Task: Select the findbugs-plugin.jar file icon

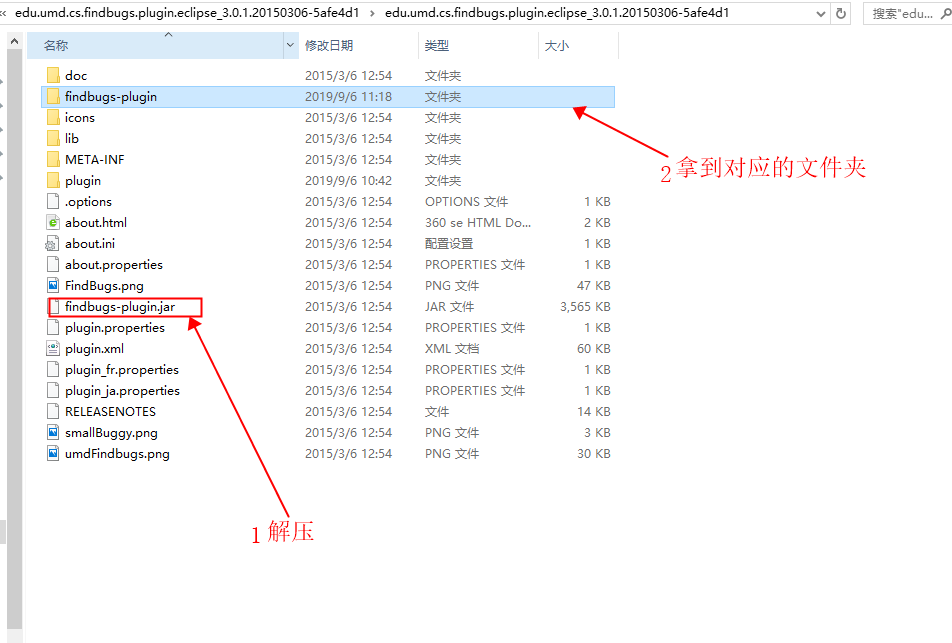Action: coord(55,307)
